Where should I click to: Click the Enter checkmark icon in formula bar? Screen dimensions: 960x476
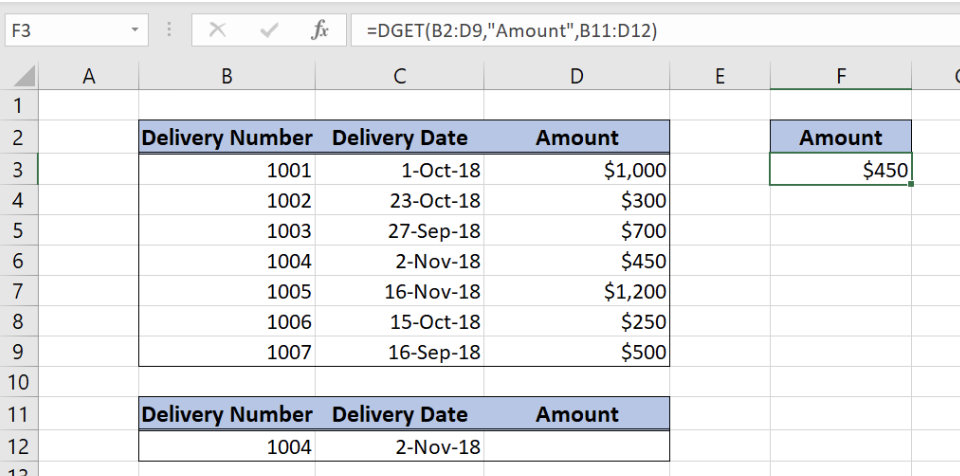(x=268, y=31)
